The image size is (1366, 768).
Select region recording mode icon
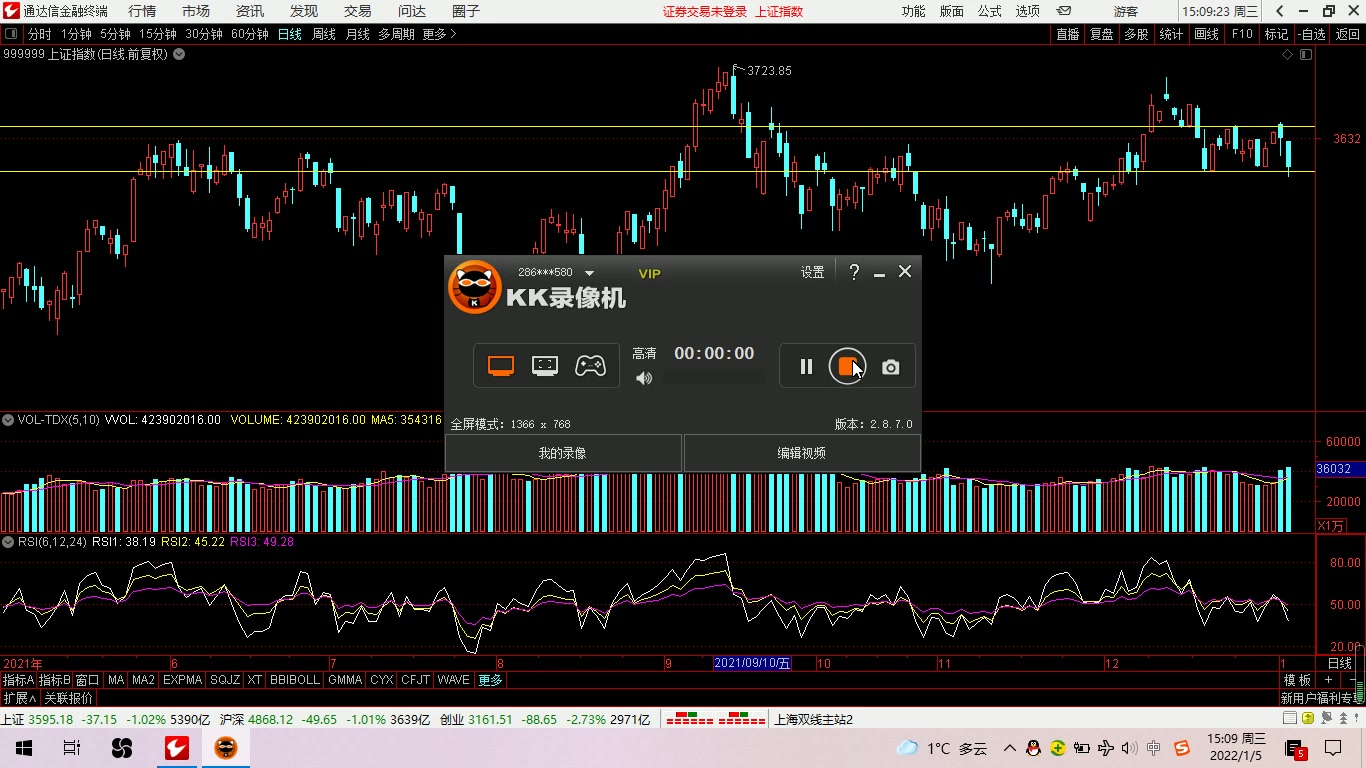[x=544, y=366]
